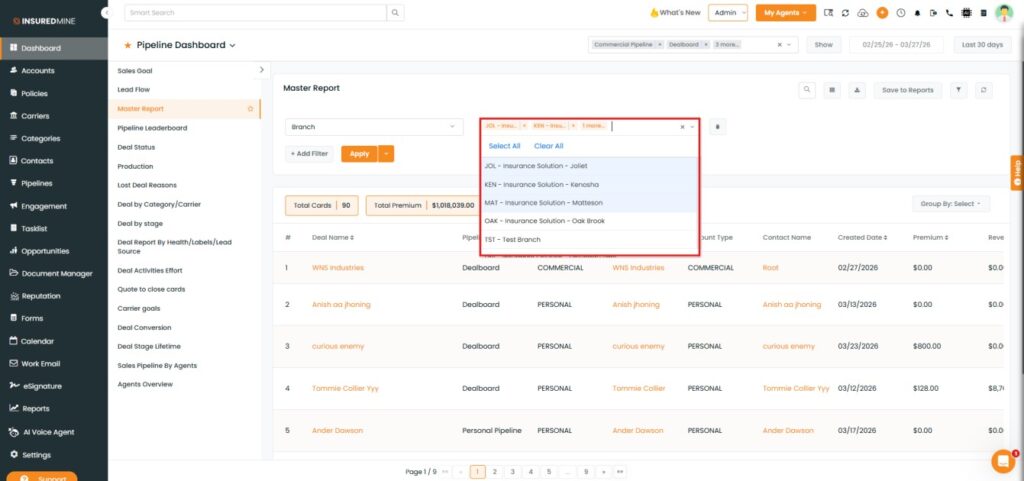Open the Branch filter dropdown
Screen dimensions: 1024x481
click(374, 127)
